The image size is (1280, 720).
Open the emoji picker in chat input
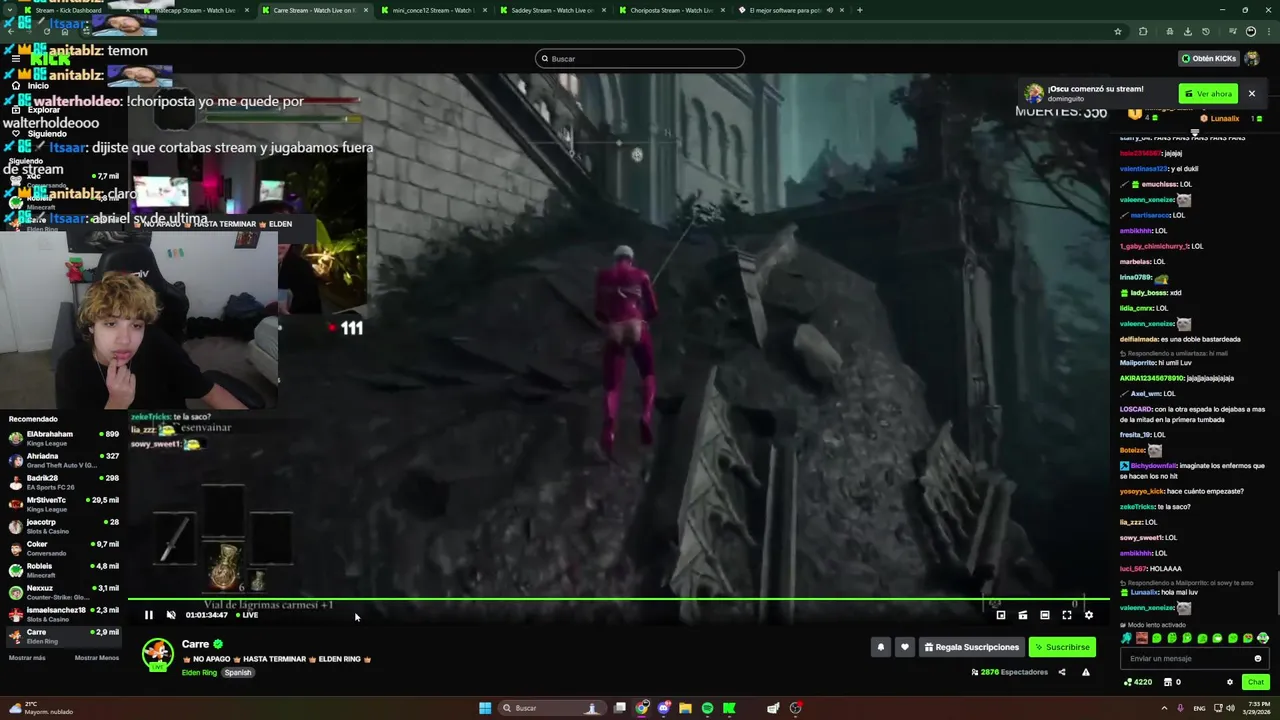pyautogui.click(x=1258, y=658)
